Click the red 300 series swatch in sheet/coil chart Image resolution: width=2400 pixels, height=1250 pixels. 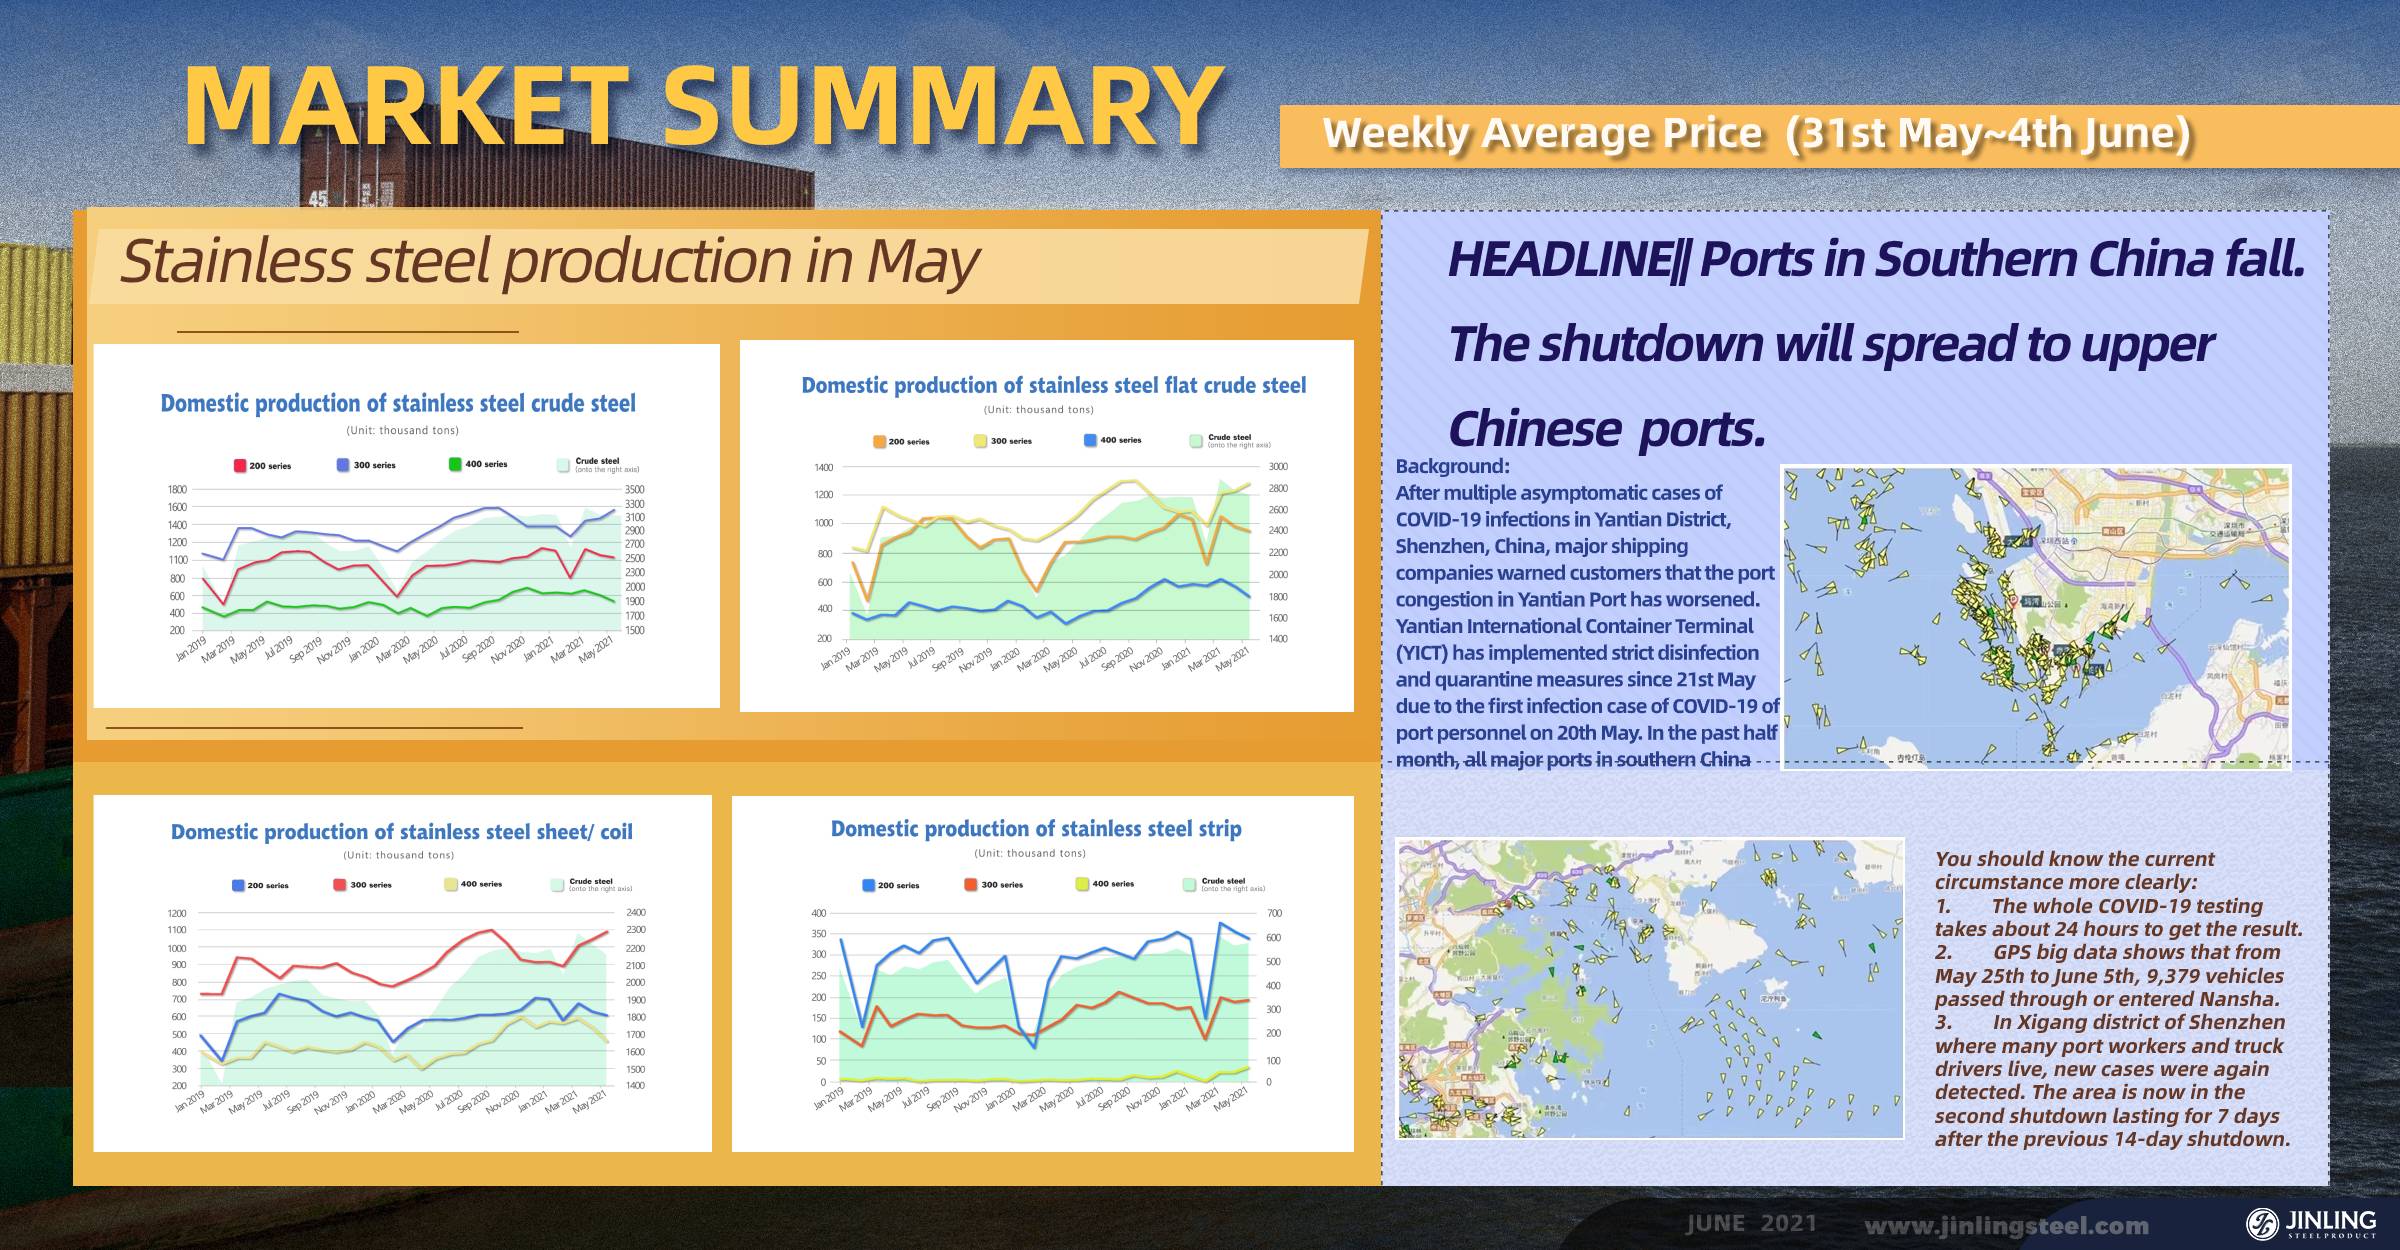pyautogui.click(x=340, y=884)
